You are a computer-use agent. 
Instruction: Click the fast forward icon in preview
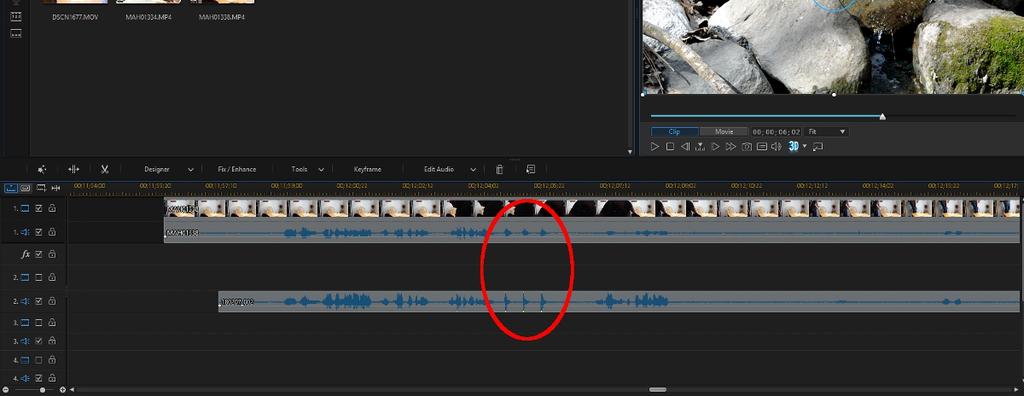pos(731,147)
